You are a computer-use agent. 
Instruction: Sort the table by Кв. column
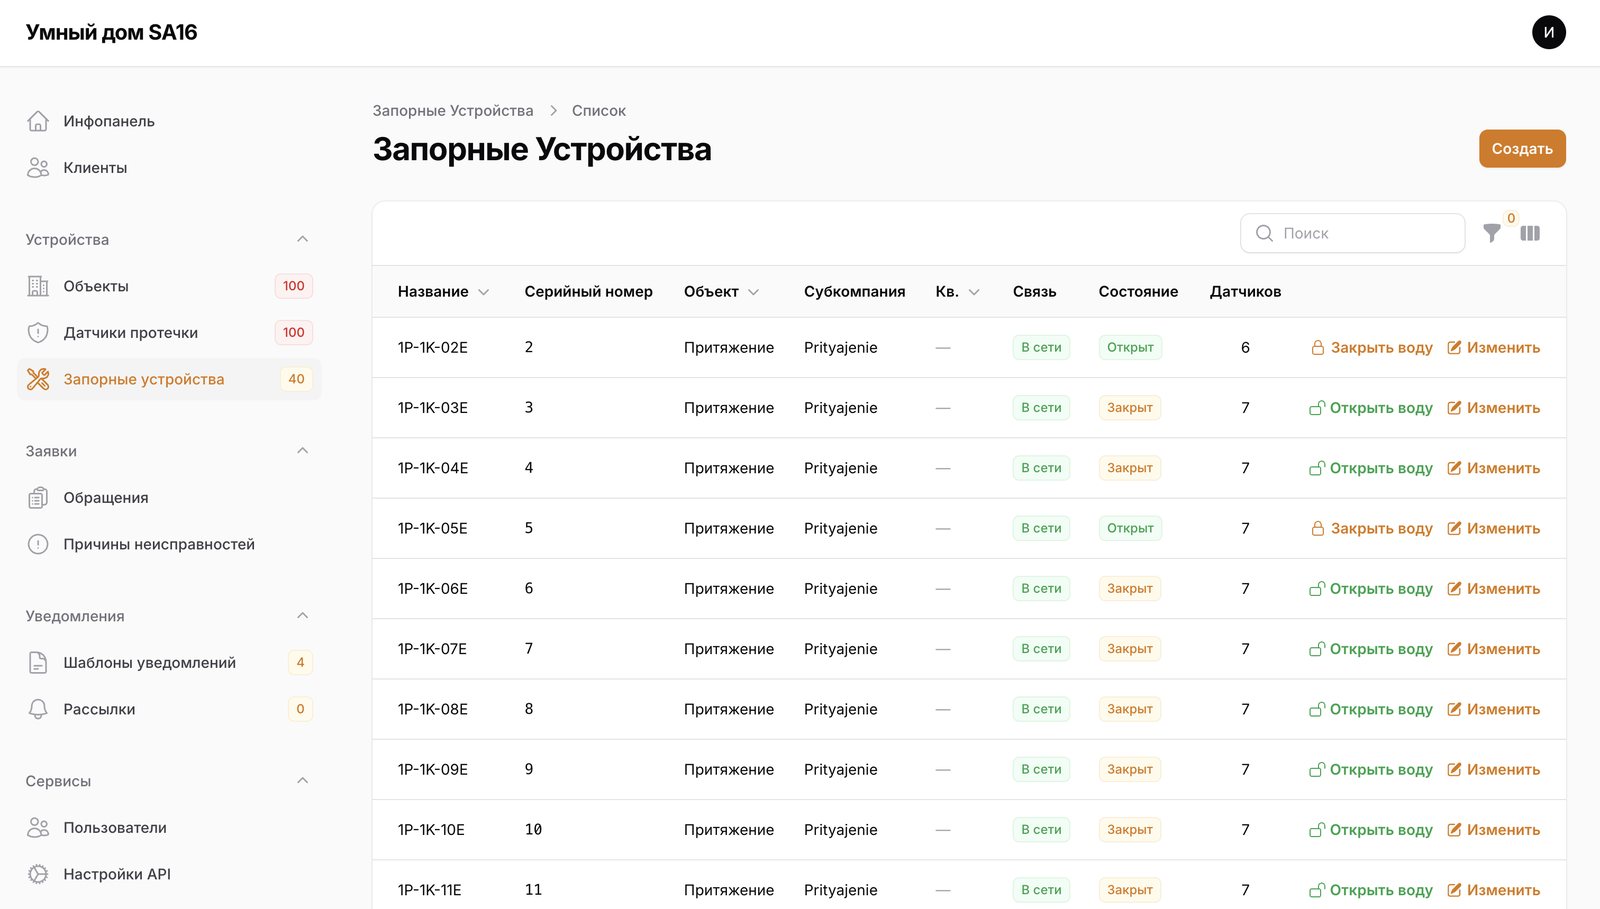[x=958, y=292]
